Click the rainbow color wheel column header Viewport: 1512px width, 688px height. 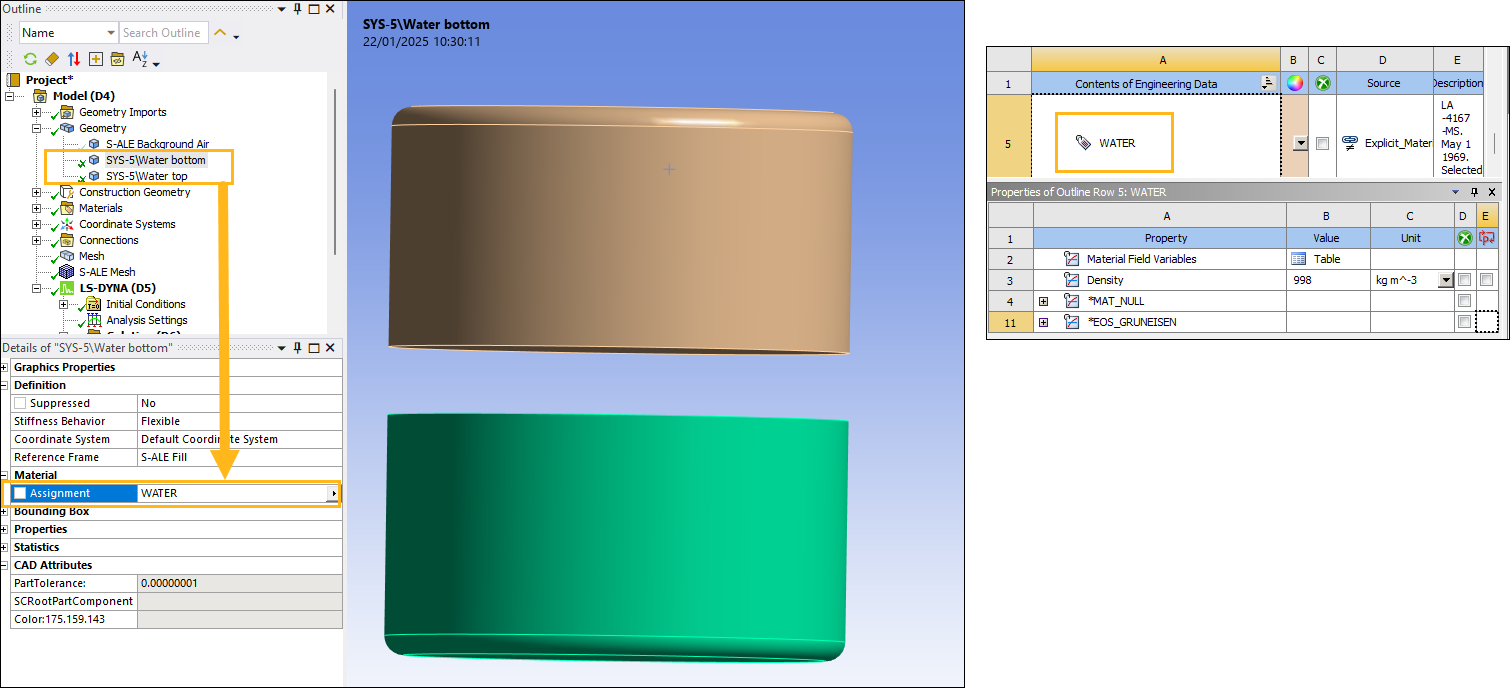click(1295, 83)
